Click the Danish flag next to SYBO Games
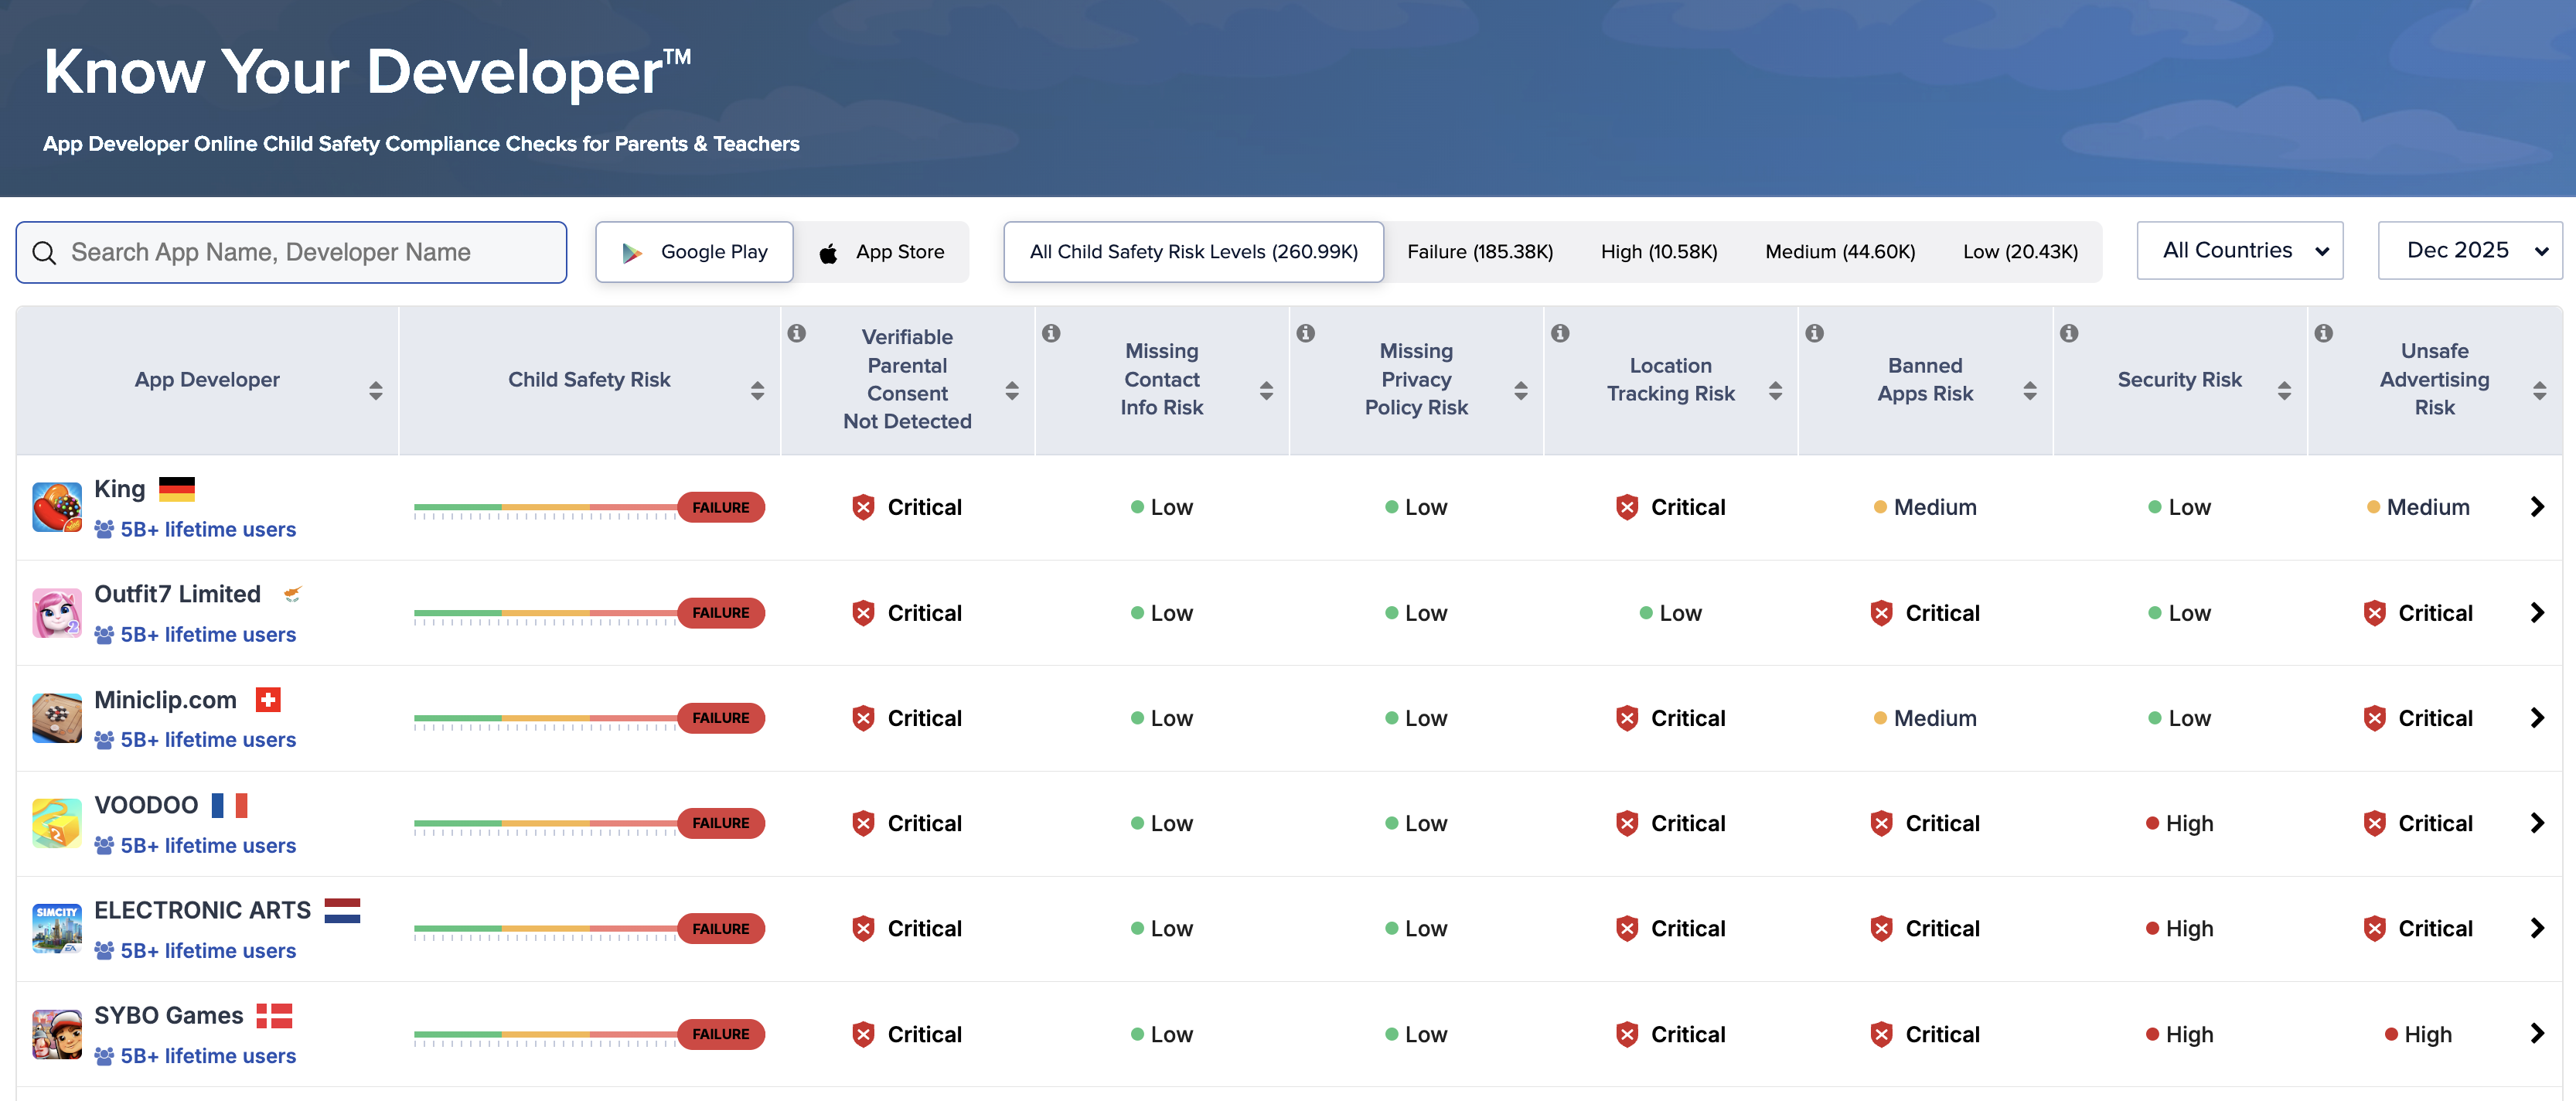Screen dimensions: 2576x1101 coord(274,1016)
